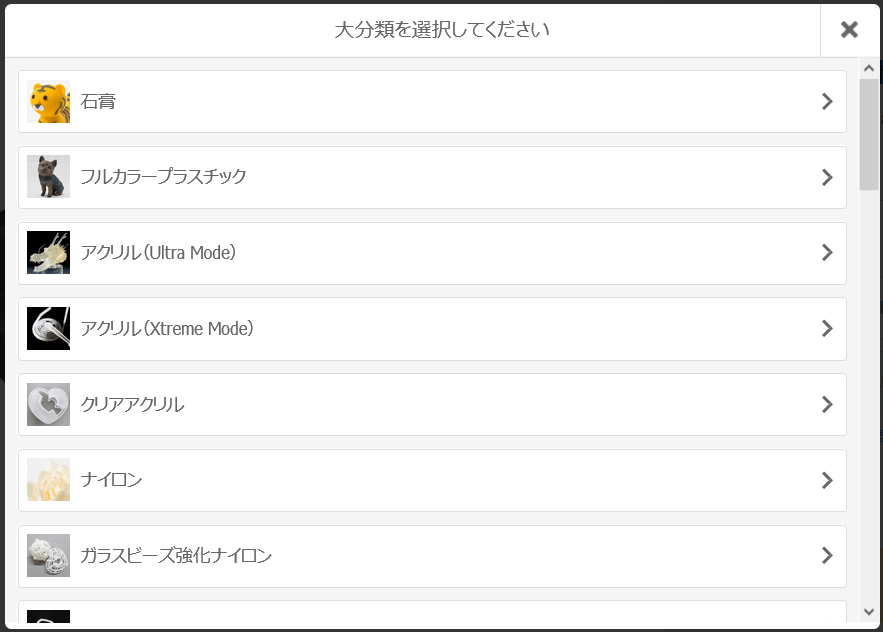
Task: Click the scrollbar up arrow
Action: pyautogui.click(x=869, y=69)
